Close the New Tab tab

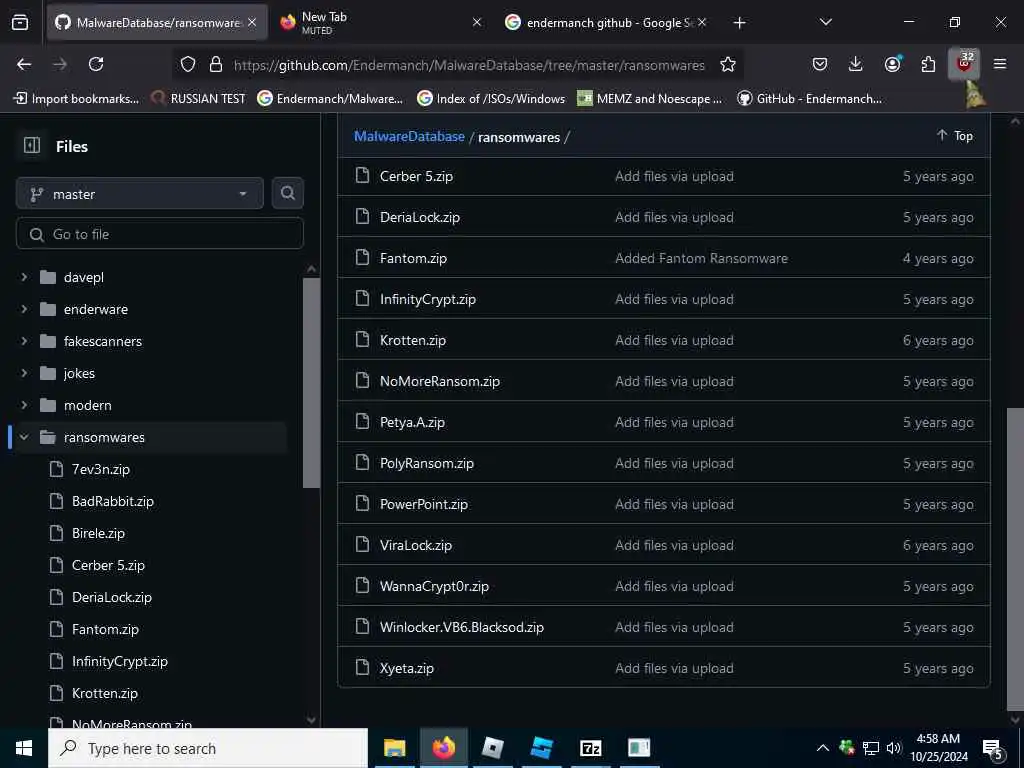[477, 23]
